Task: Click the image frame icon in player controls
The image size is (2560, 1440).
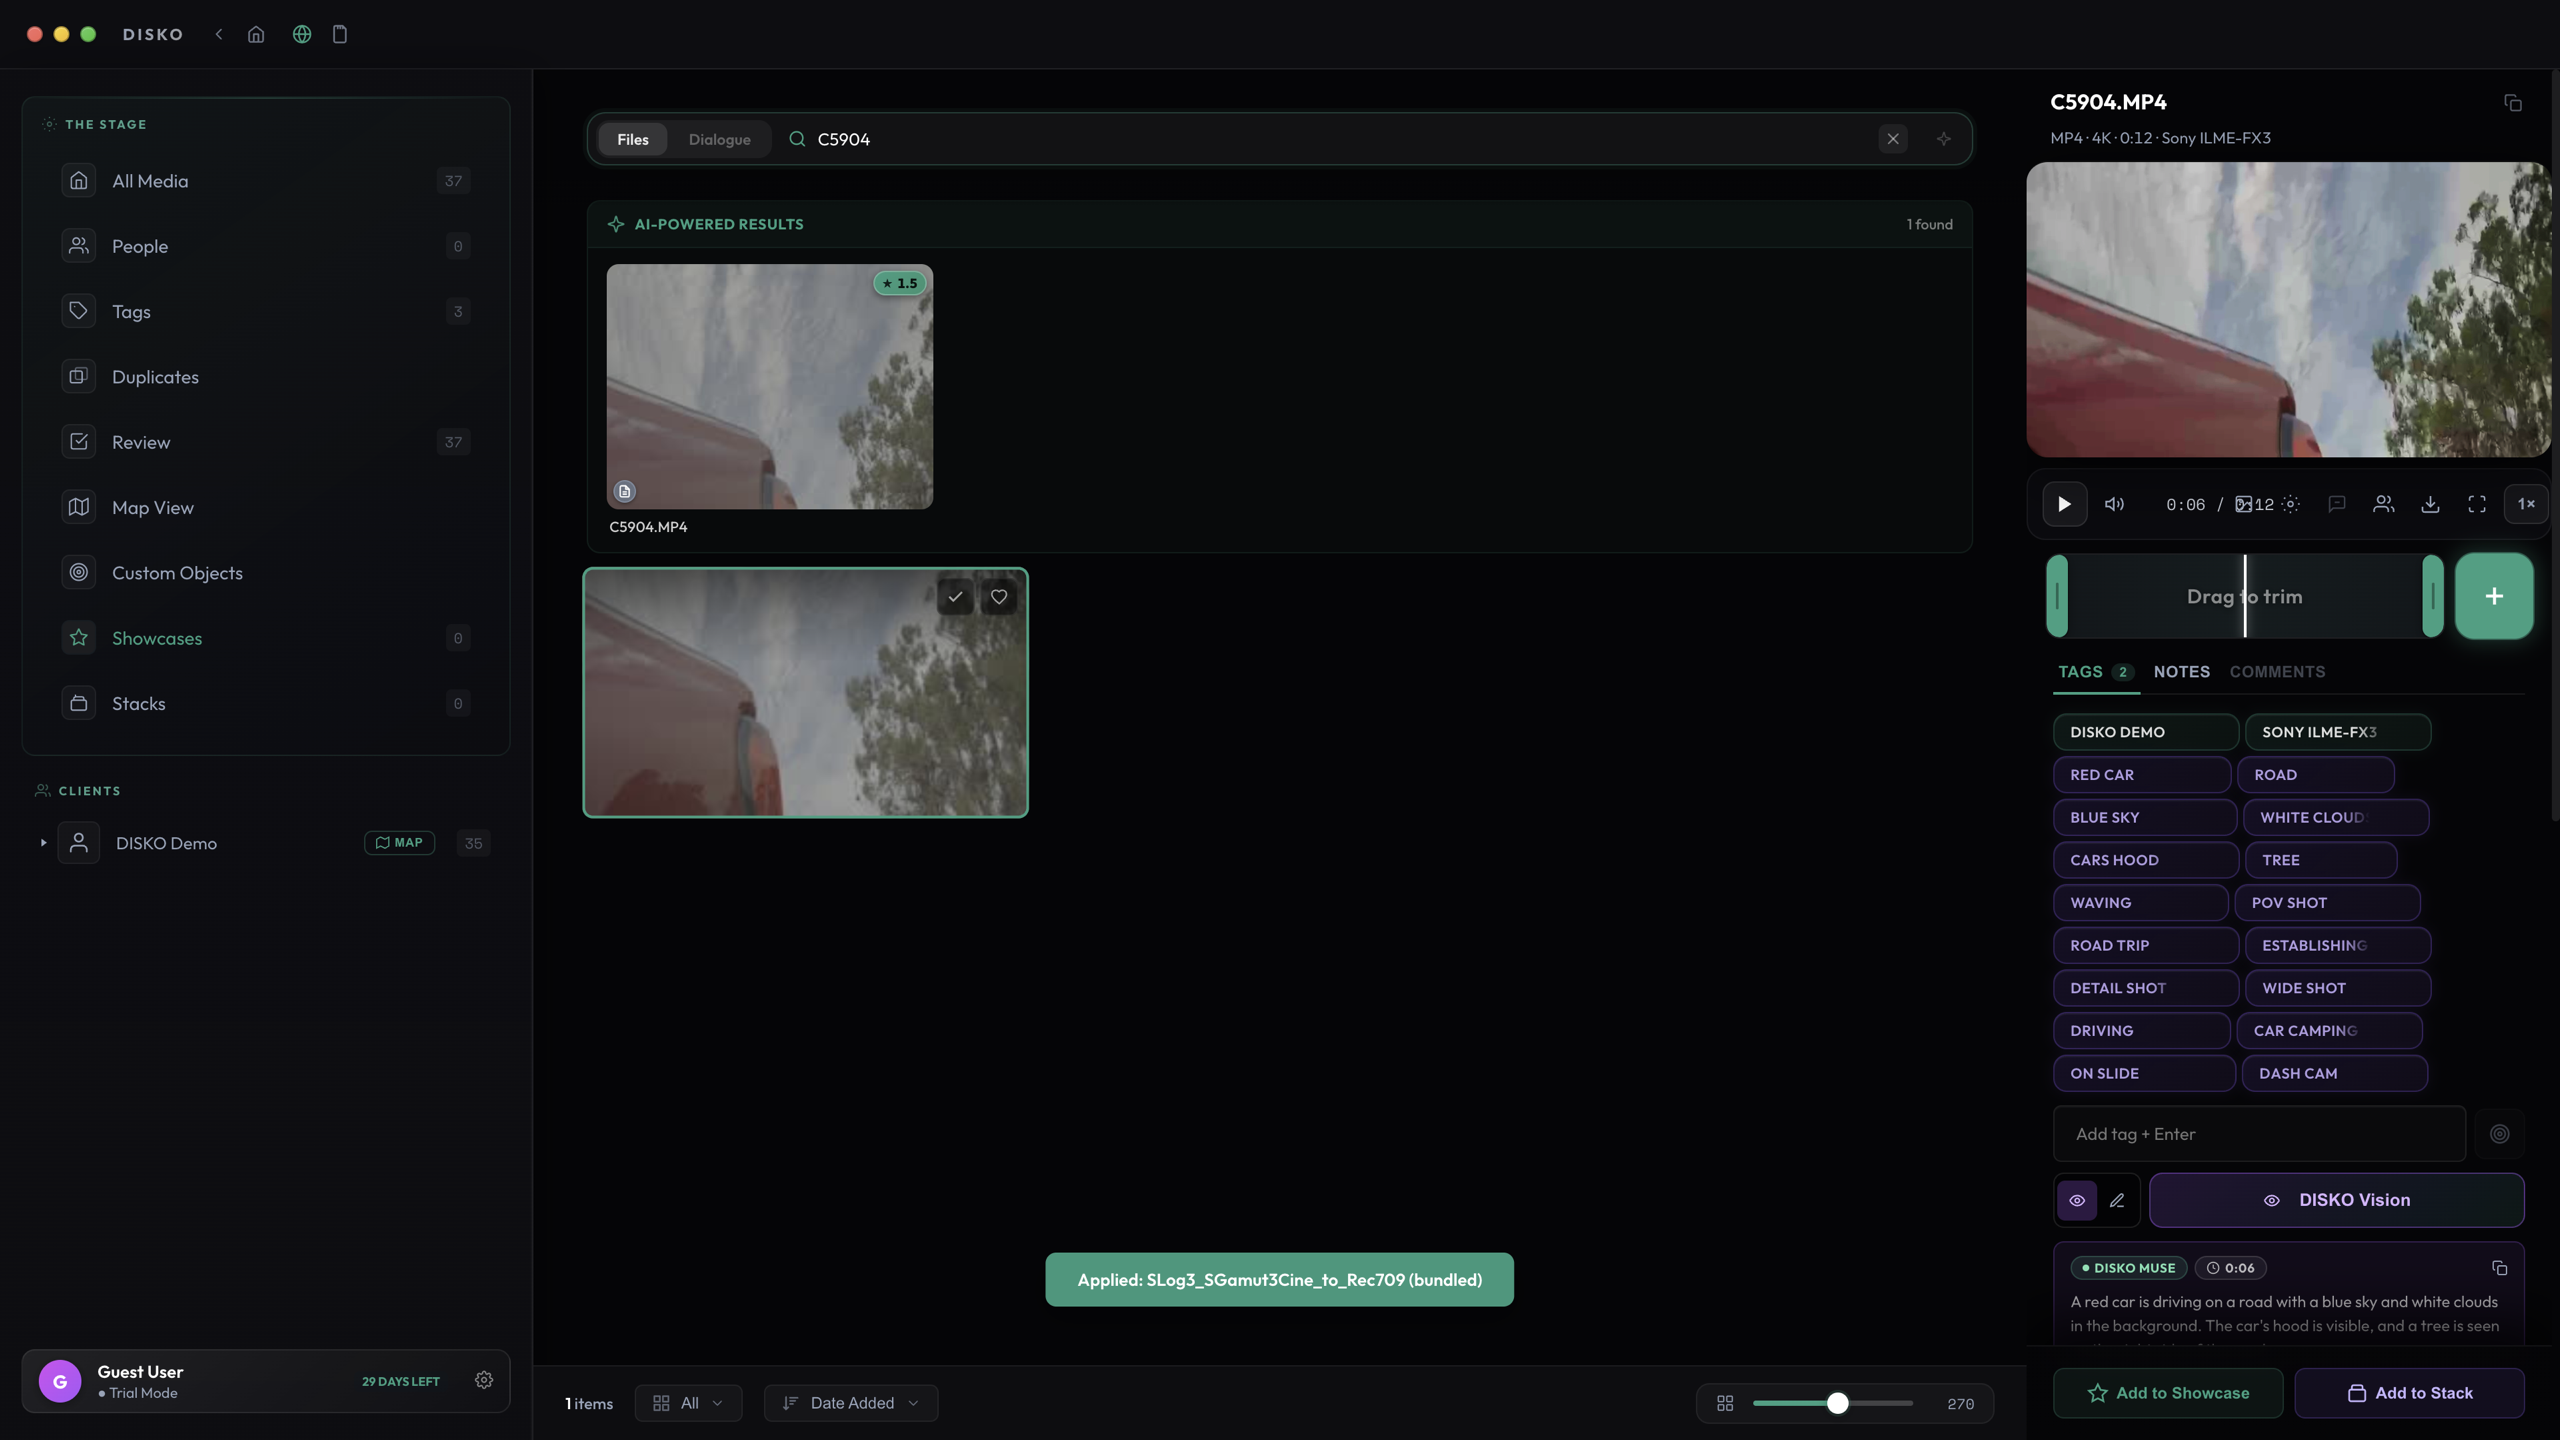Action: tap(2244, 504)
